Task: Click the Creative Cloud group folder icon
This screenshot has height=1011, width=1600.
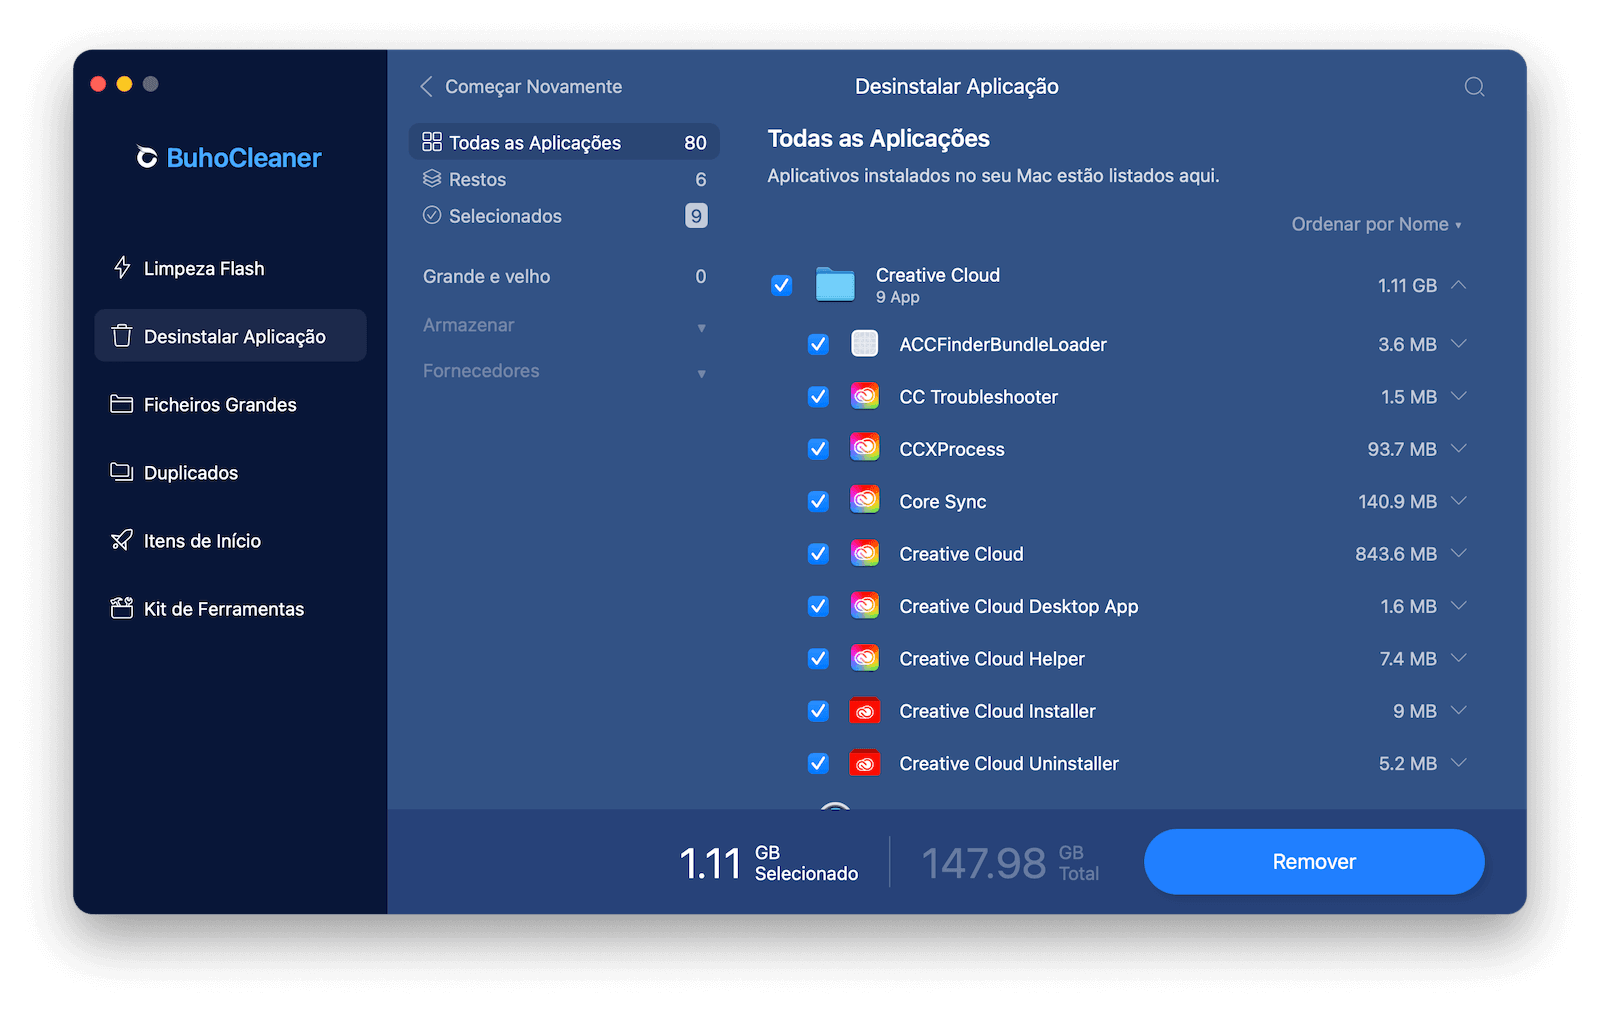Action: pyautogui.click(x=835, y=284)
